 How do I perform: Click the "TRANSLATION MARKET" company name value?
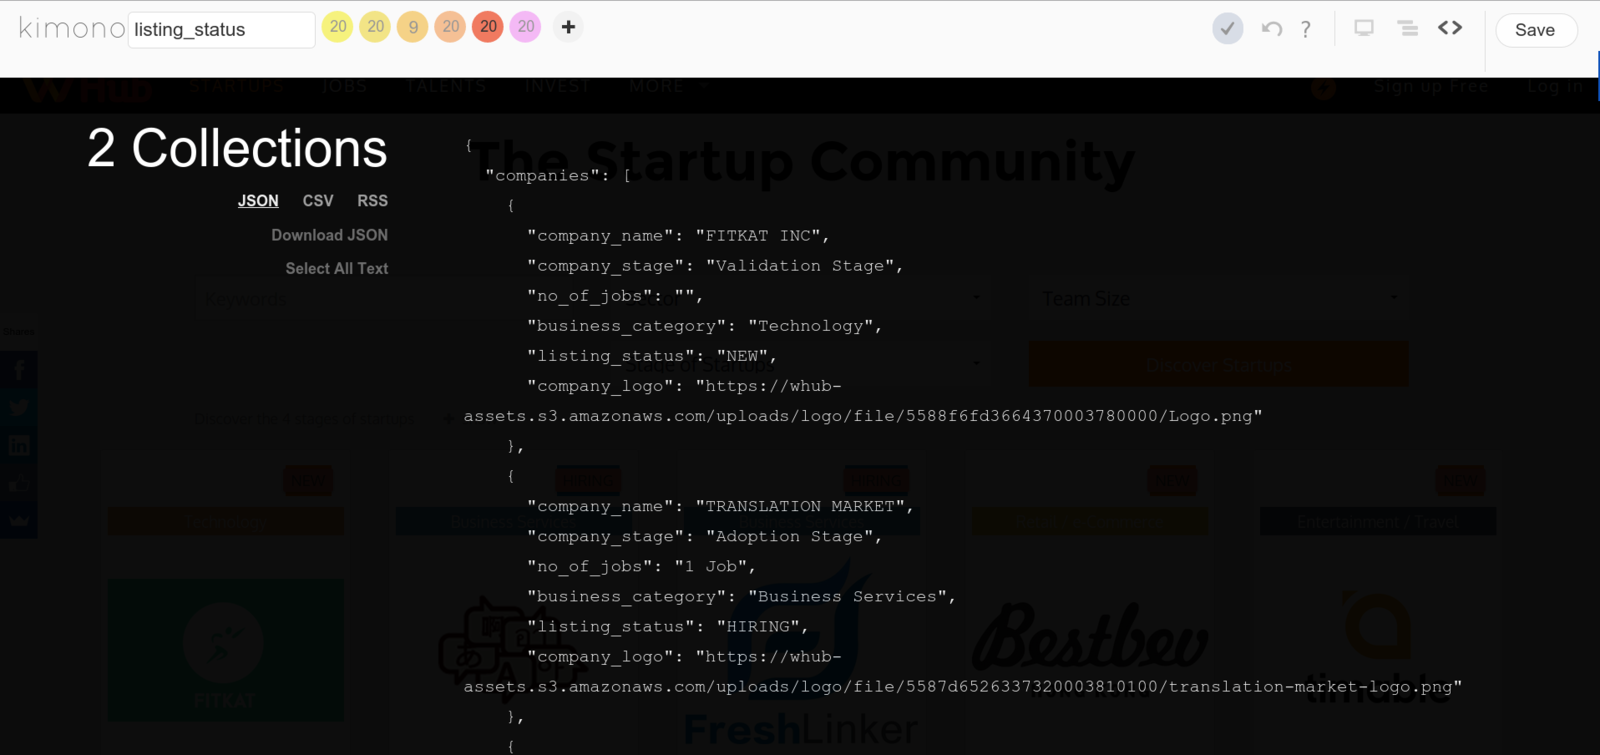[x=799, y=507]
